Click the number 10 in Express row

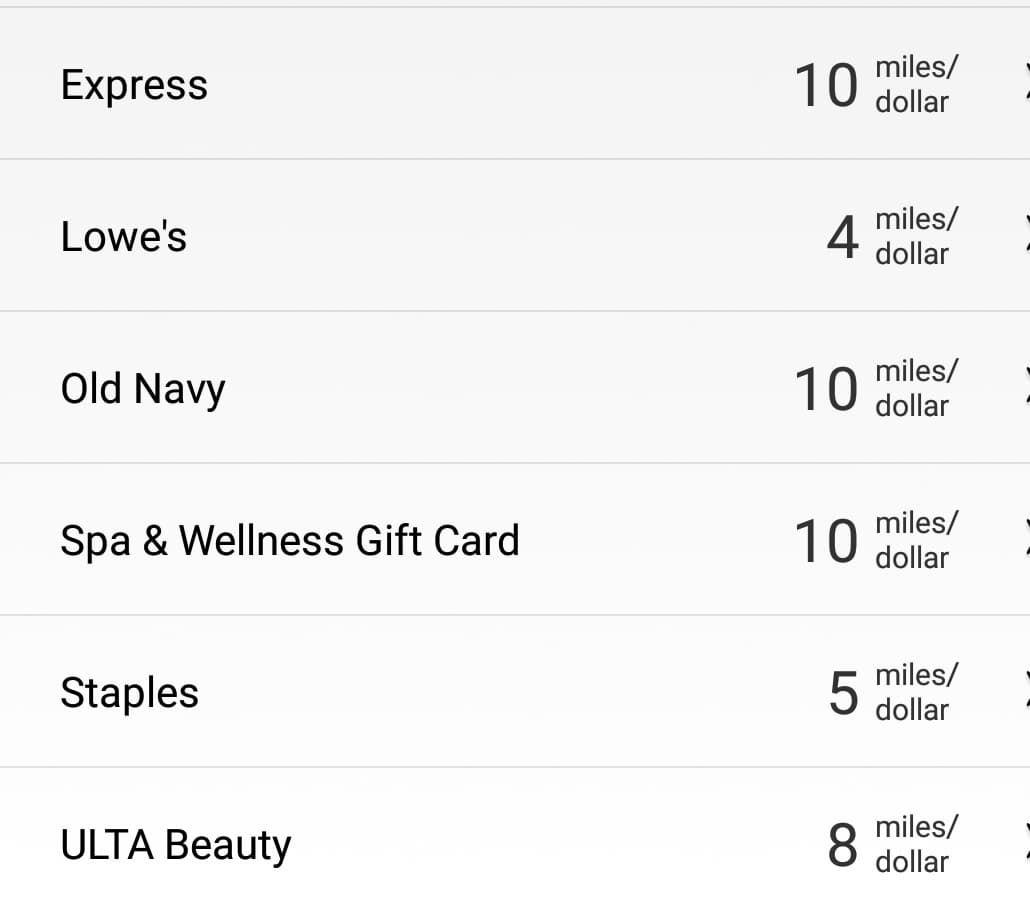(826, 86)
